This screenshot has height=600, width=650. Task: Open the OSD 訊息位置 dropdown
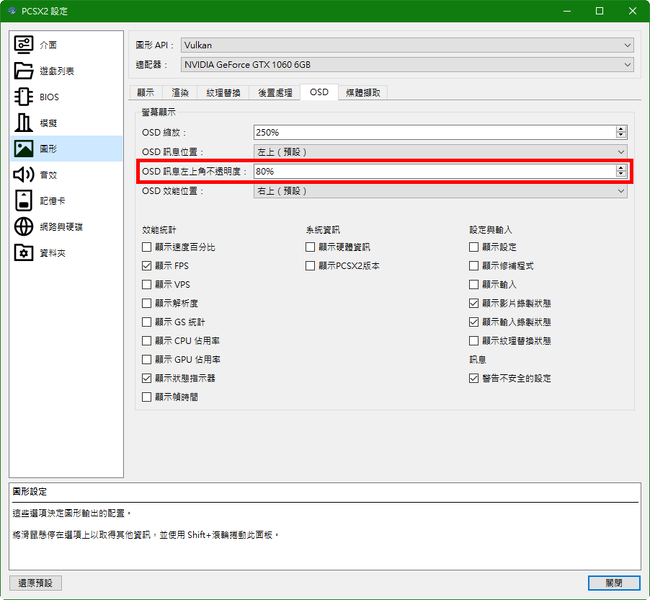point(440,152)
